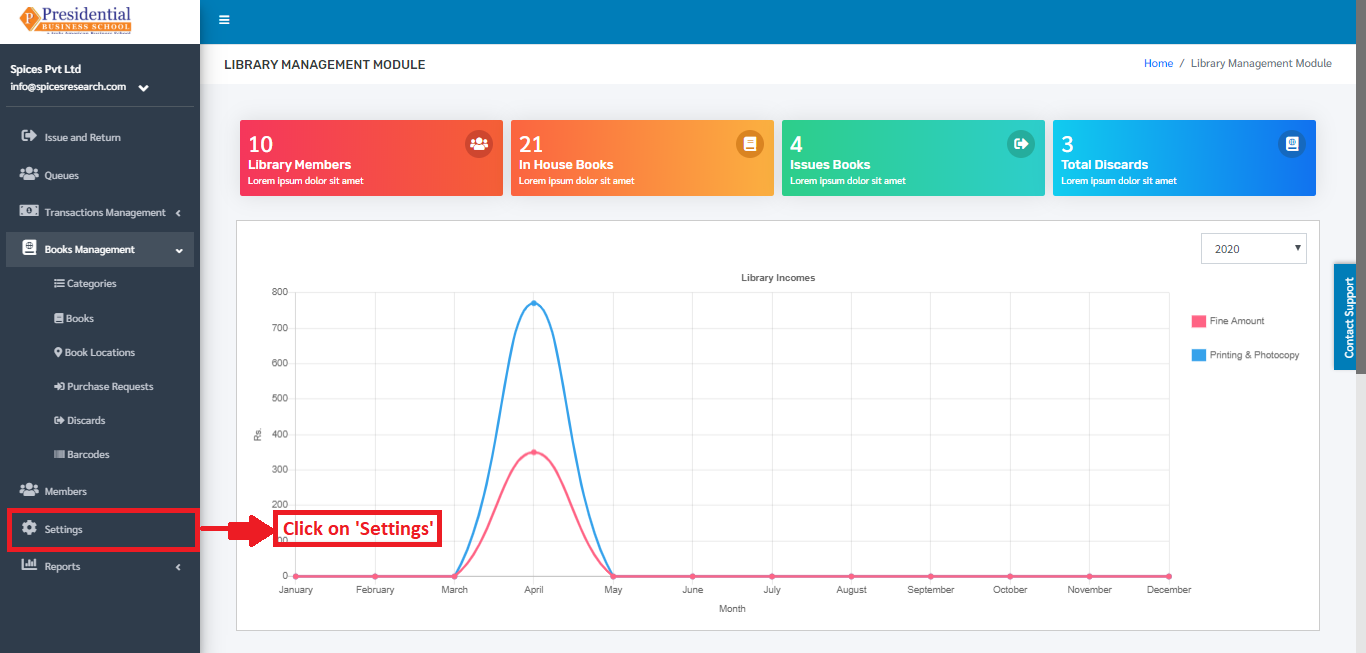Image resolution: width=1366 pixels, height=653 pixels.
Task: Click the Library Members people icon
Action: (479, 144)
